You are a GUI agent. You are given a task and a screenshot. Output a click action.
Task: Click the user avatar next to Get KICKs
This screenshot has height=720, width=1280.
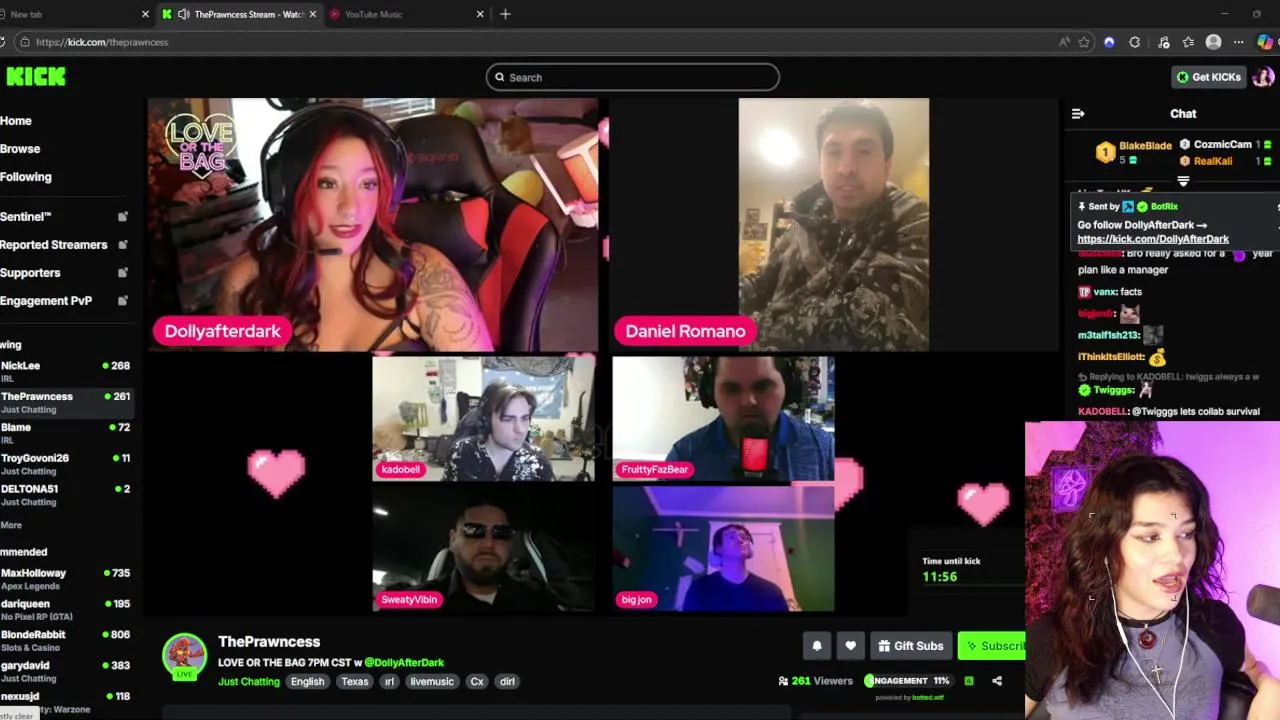click(1263, 77)
